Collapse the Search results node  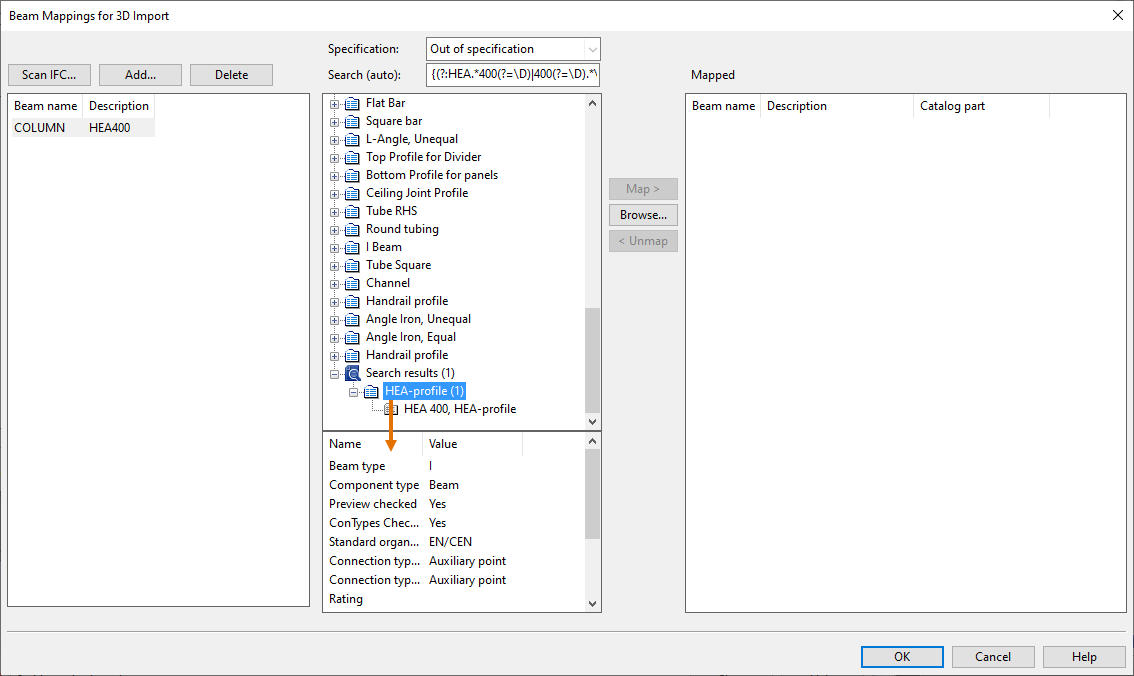(335, 373)
